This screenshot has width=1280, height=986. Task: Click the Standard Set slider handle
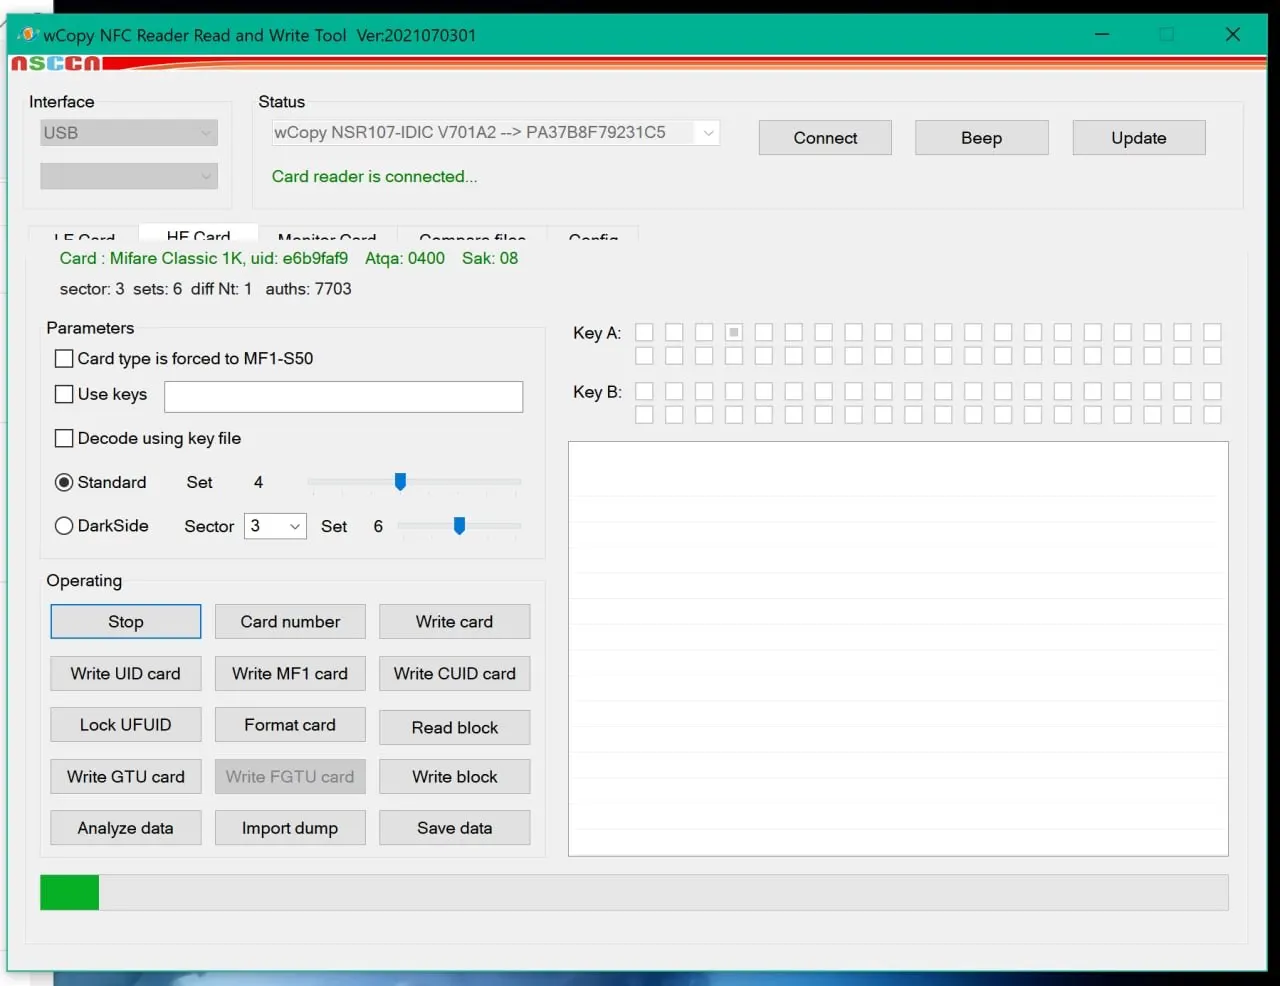(x=400, y=482)
